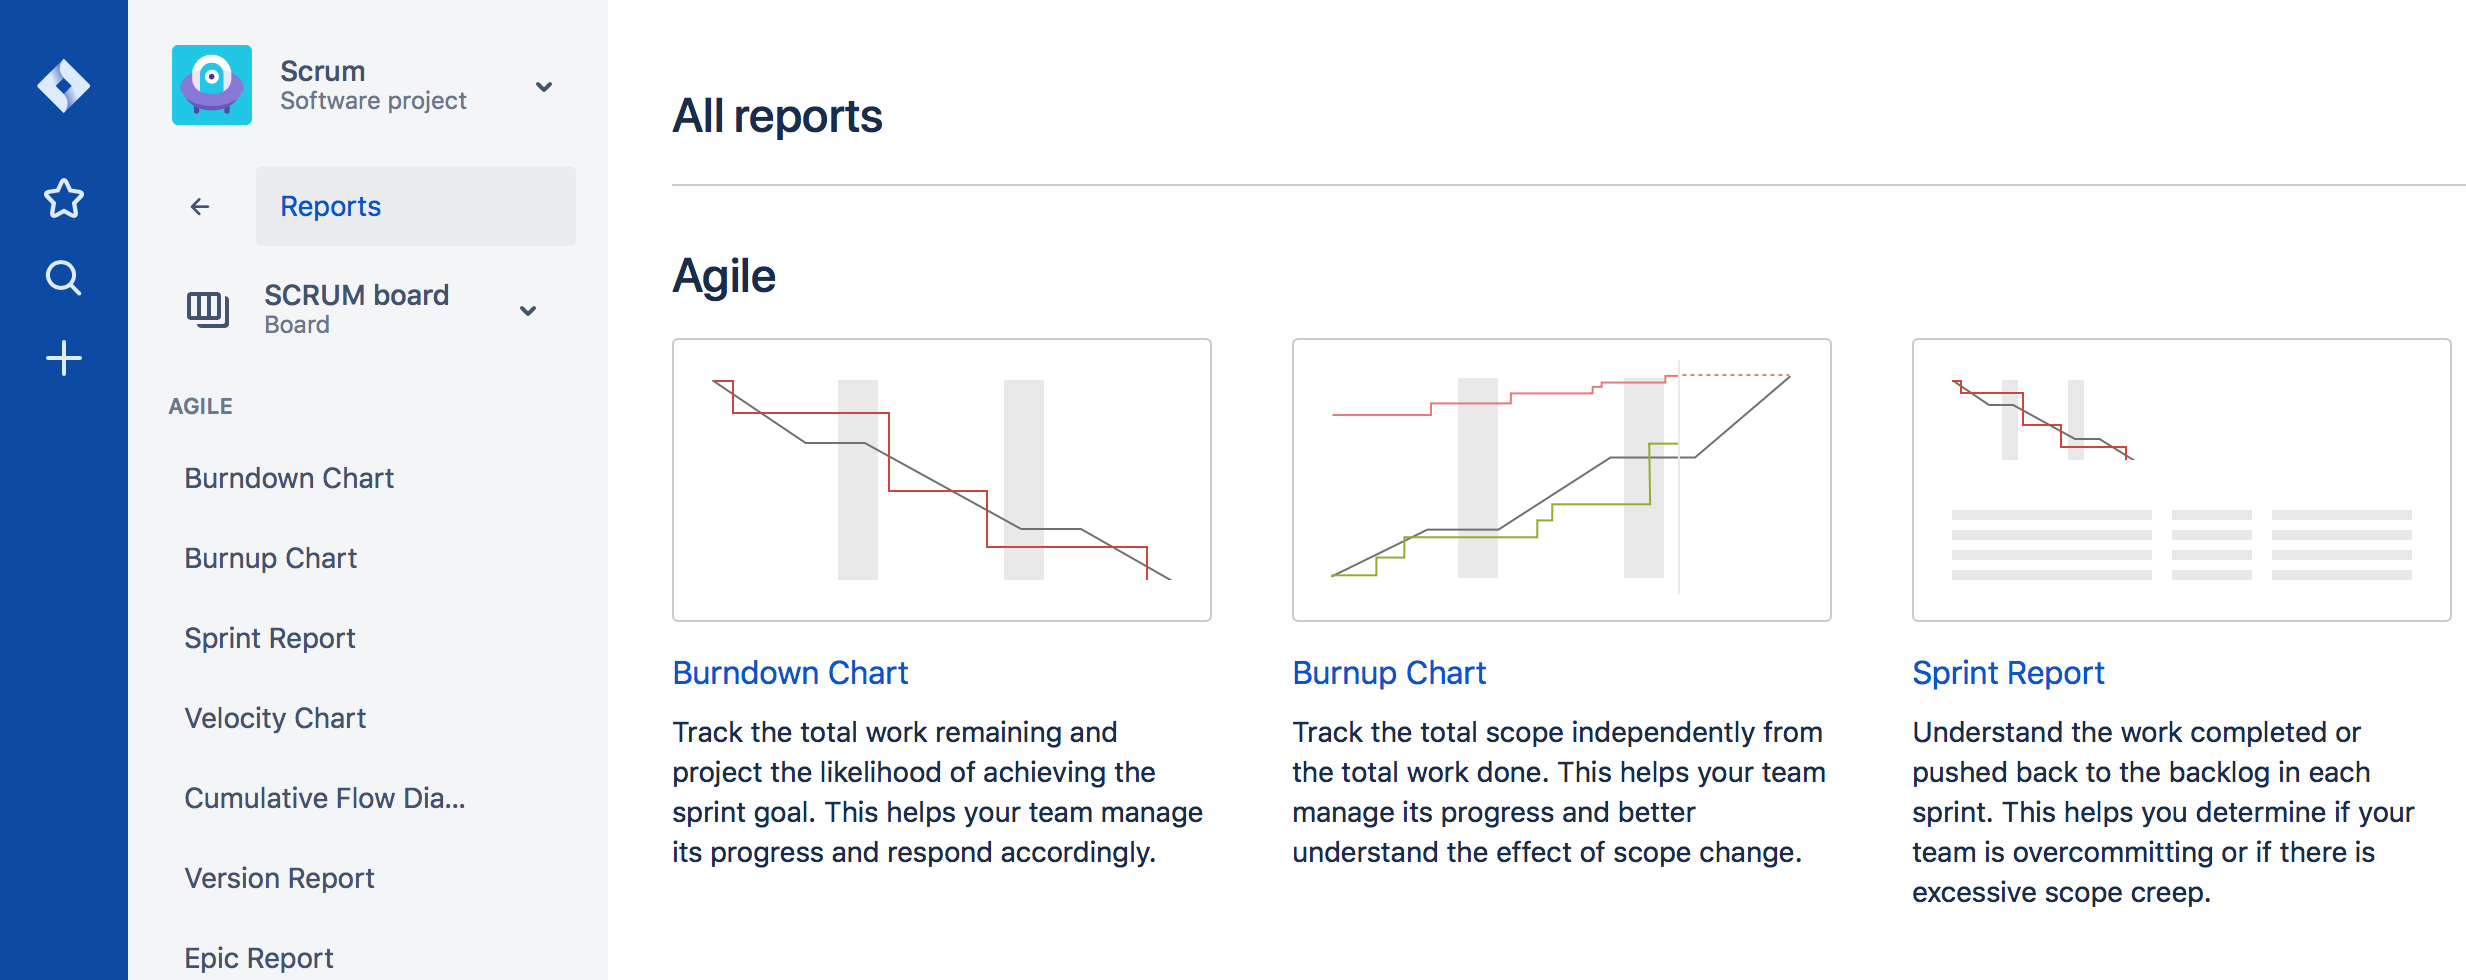2466x980 pixels.
Task: Select Reports in the sidebar
Action: click(330, 206)
